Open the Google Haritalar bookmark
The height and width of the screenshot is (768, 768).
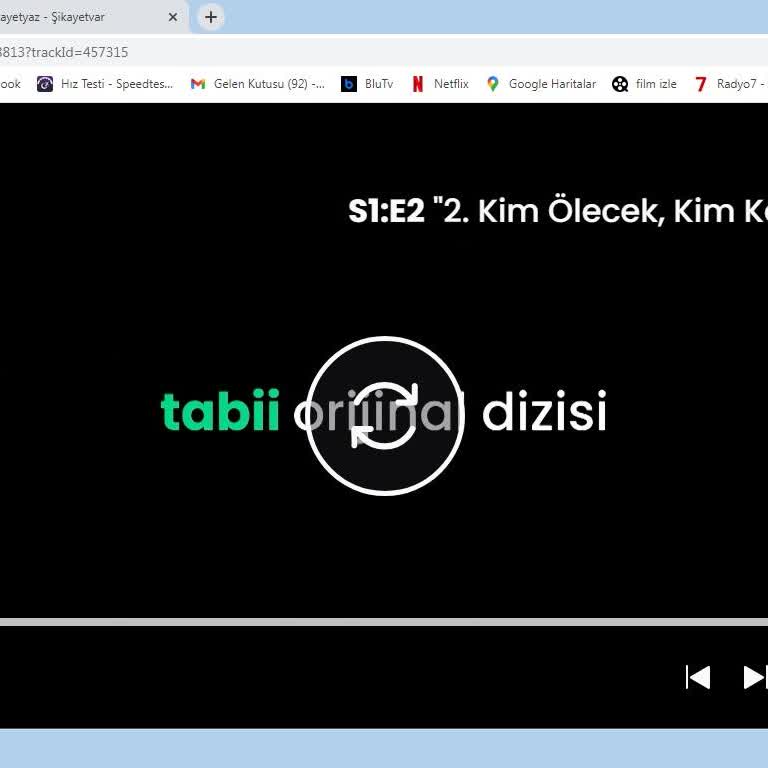click(541, 84)
